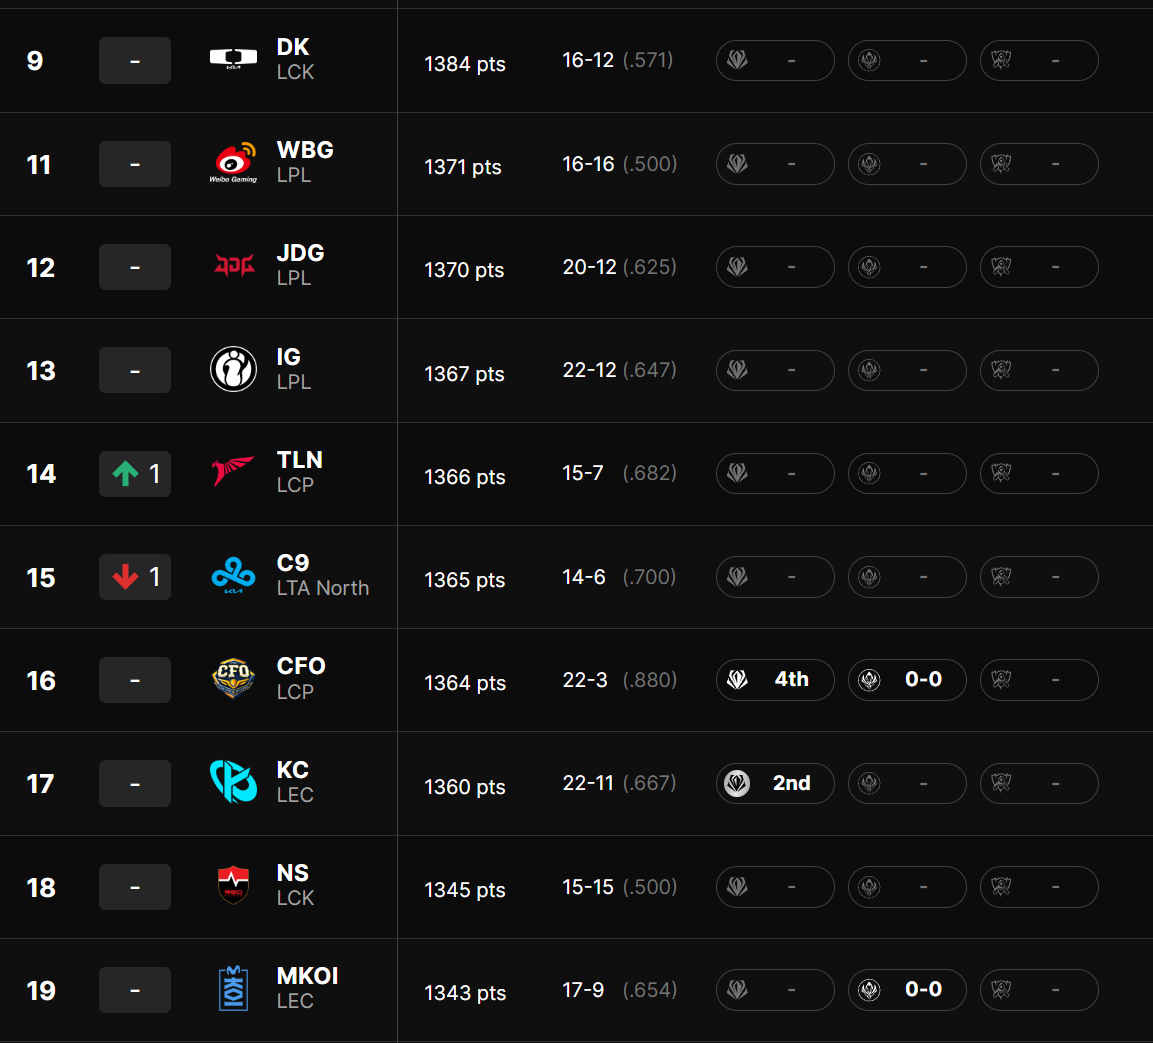Open MKOI's 0-0 MSI record badge
1153x1043 pixels.
click(x=907, y=990)
